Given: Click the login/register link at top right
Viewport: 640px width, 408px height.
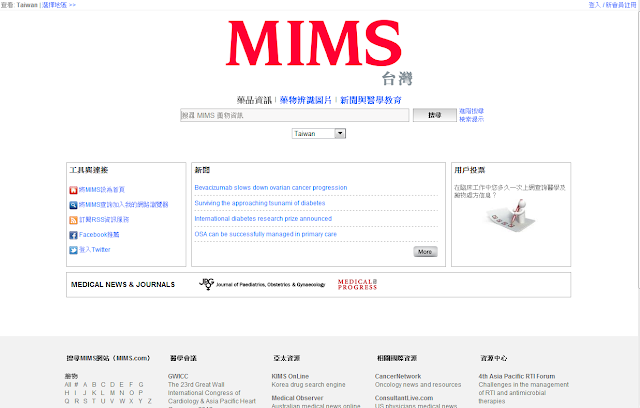Looking at the screenshot, I should pyautogui.click(x=612, y=5).
